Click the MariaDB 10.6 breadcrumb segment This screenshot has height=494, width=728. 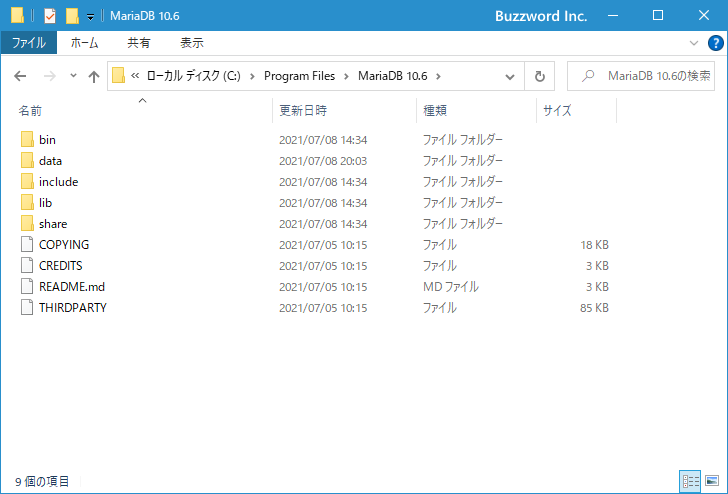click(393, 76)
